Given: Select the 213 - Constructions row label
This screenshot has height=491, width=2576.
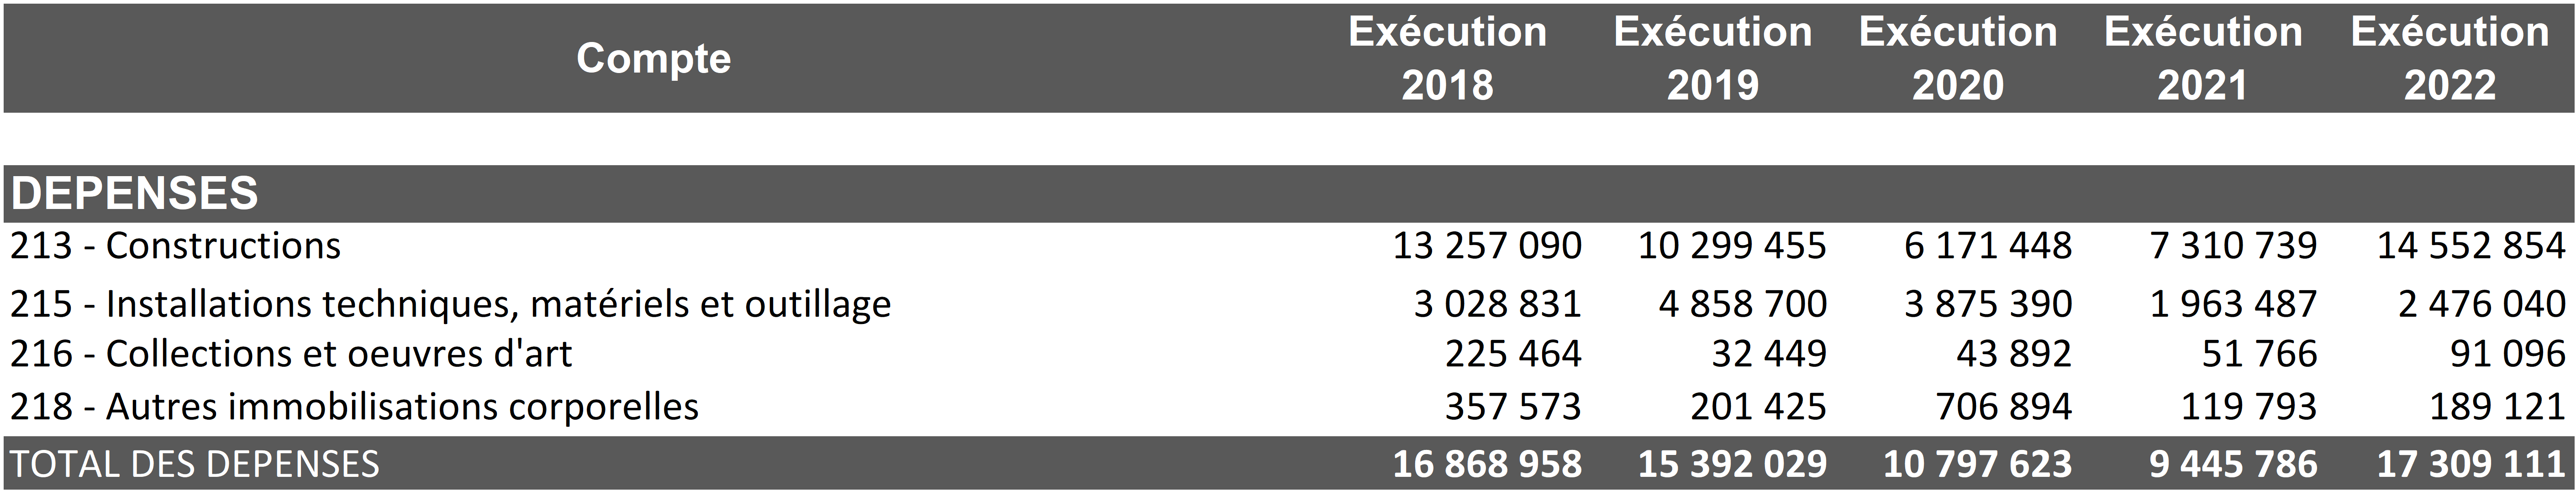Looking at the screenshot, I should 176,246.
